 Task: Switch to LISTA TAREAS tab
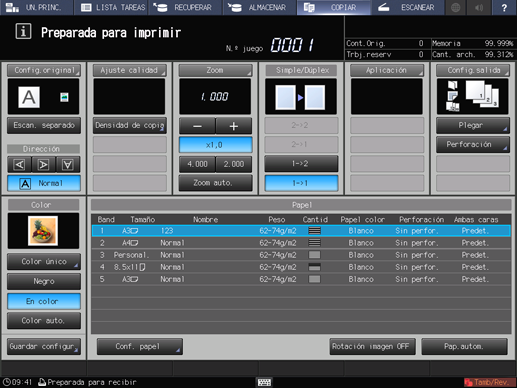[111, 7]
